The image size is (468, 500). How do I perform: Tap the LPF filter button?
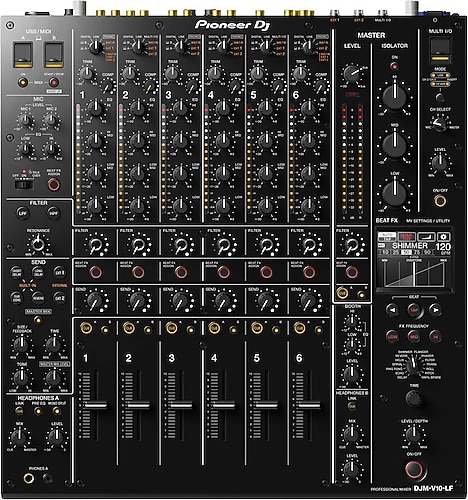tap(23, 213)
